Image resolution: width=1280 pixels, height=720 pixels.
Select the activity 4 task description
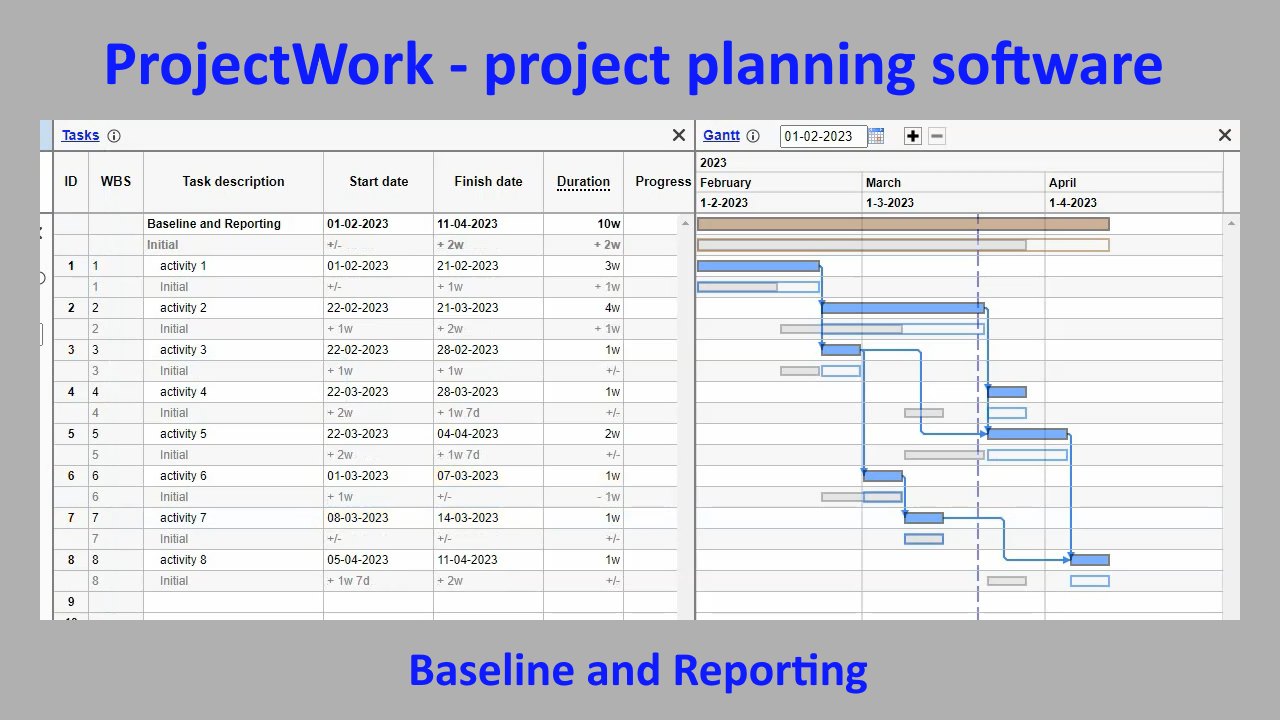tap(183, 392)
